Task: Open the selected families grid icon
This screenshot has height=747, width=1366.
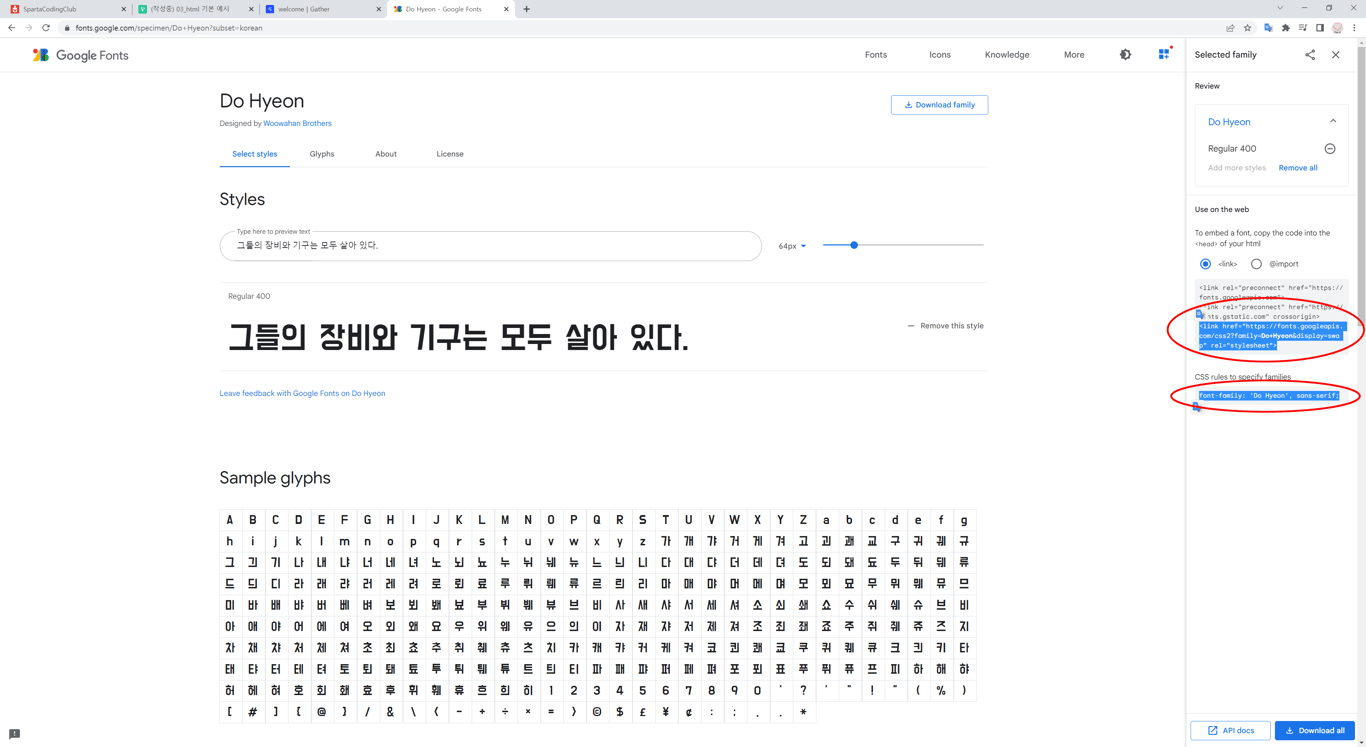Action: [x=1164, y=54]
